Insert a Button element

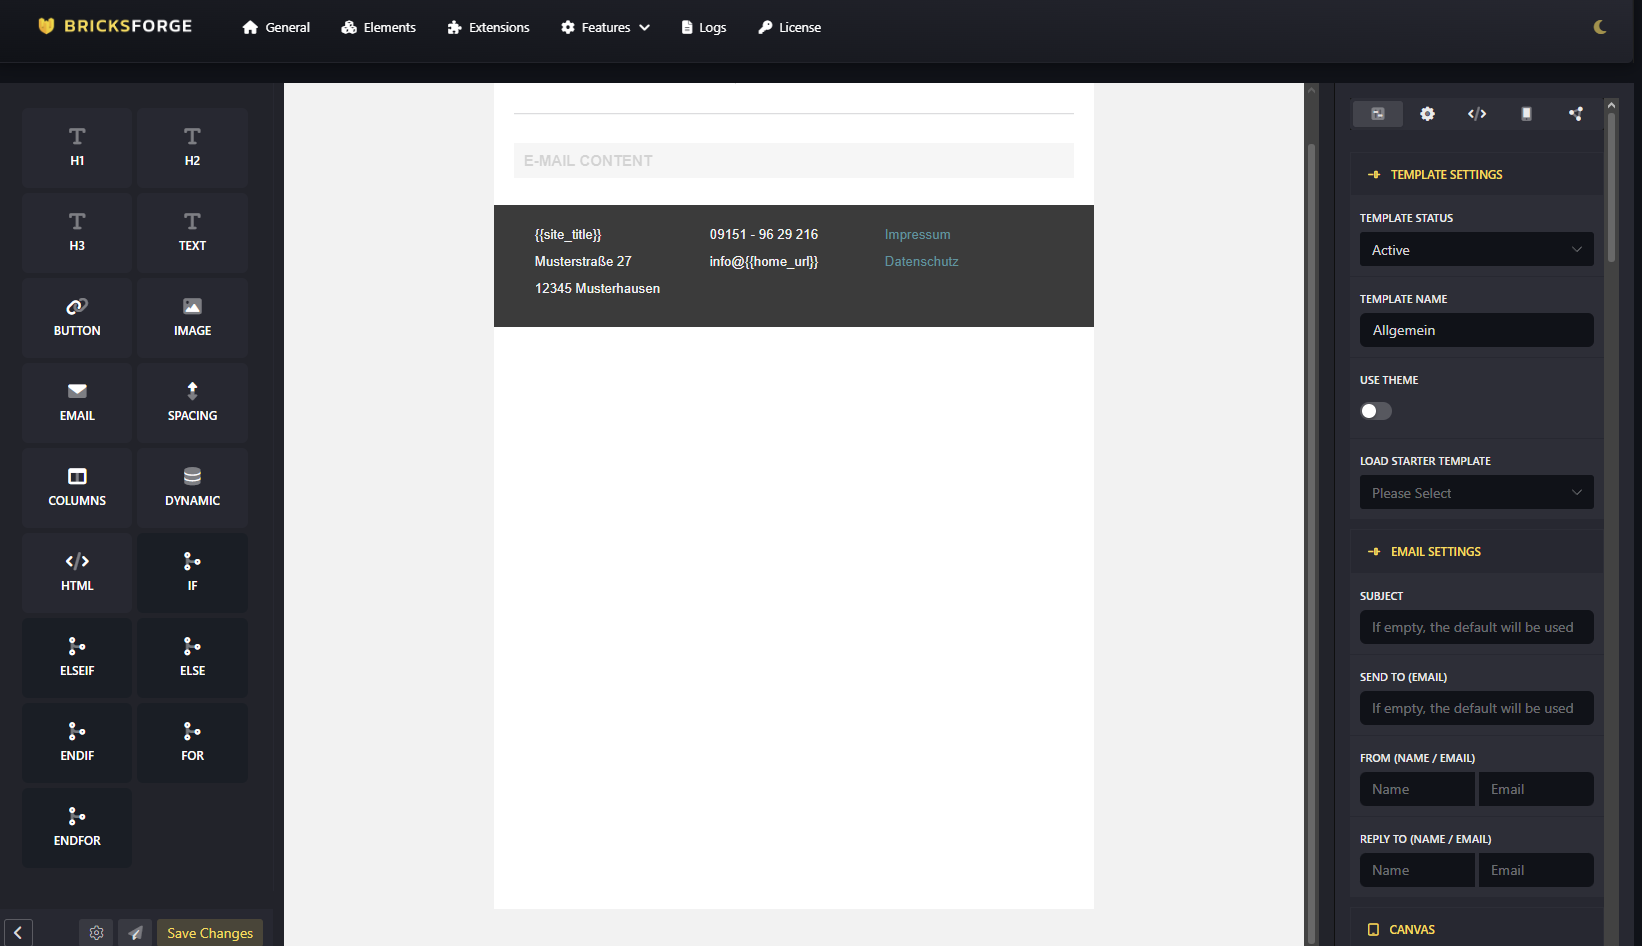[x=77, y=317]
